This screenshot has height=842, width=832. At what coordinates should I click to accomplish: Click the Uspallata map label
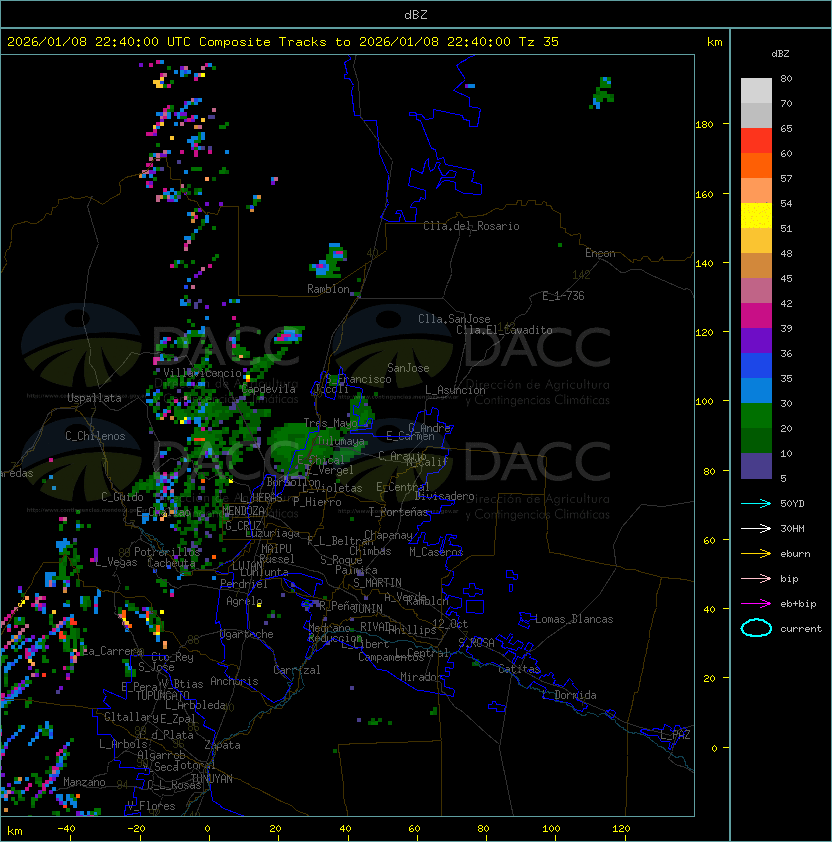coord(94,398)
